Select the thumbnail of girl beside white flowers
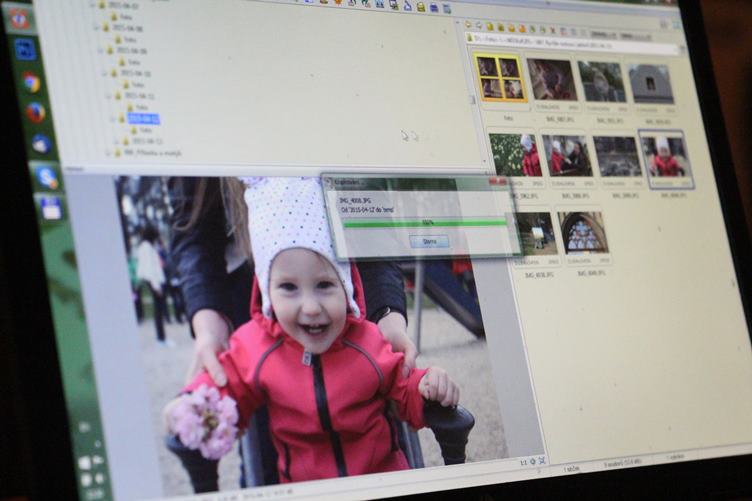752x501 pixels. tap(515, 156)
